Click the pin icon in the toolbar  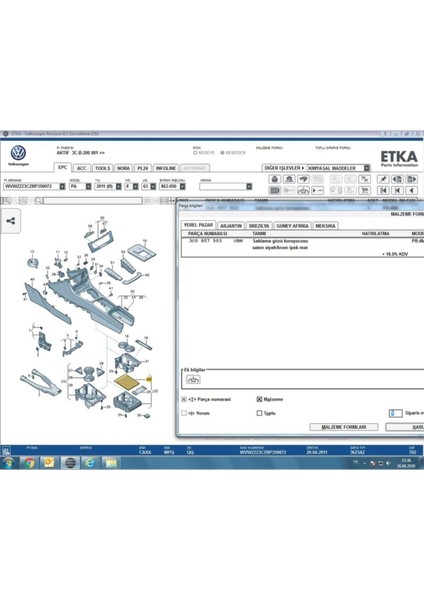coord(383,179)
